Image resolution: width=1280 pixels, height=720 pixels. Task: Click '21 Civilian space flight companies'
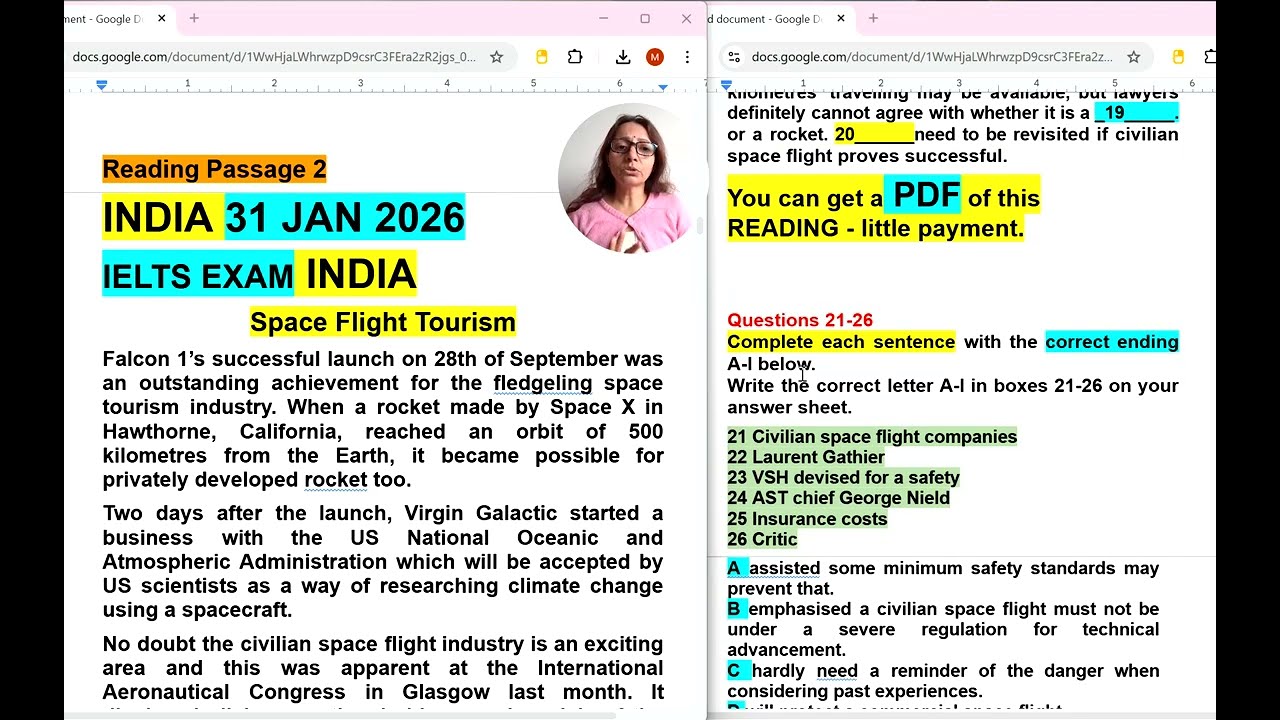(x=872, y=437)
